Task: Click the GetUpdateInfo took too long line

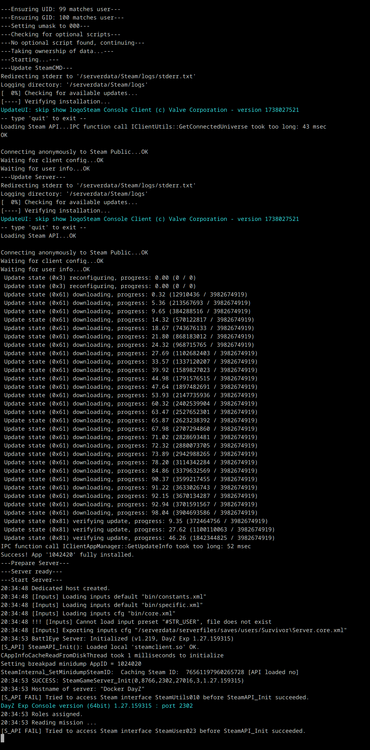Action: pyautogui.click(x=125, y=546)
